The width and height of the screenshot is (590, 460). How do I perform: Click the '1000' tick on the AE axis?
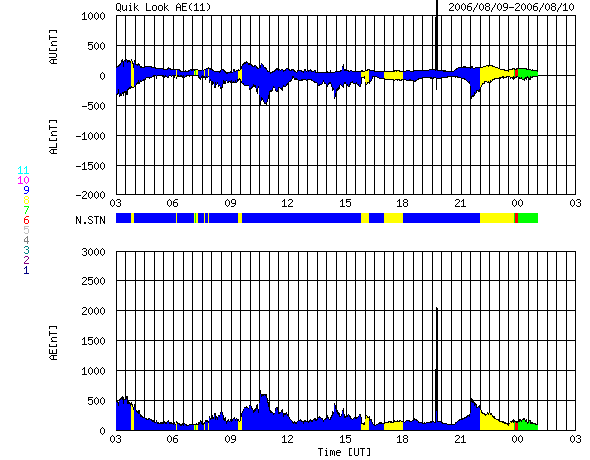tap(93, 371)
